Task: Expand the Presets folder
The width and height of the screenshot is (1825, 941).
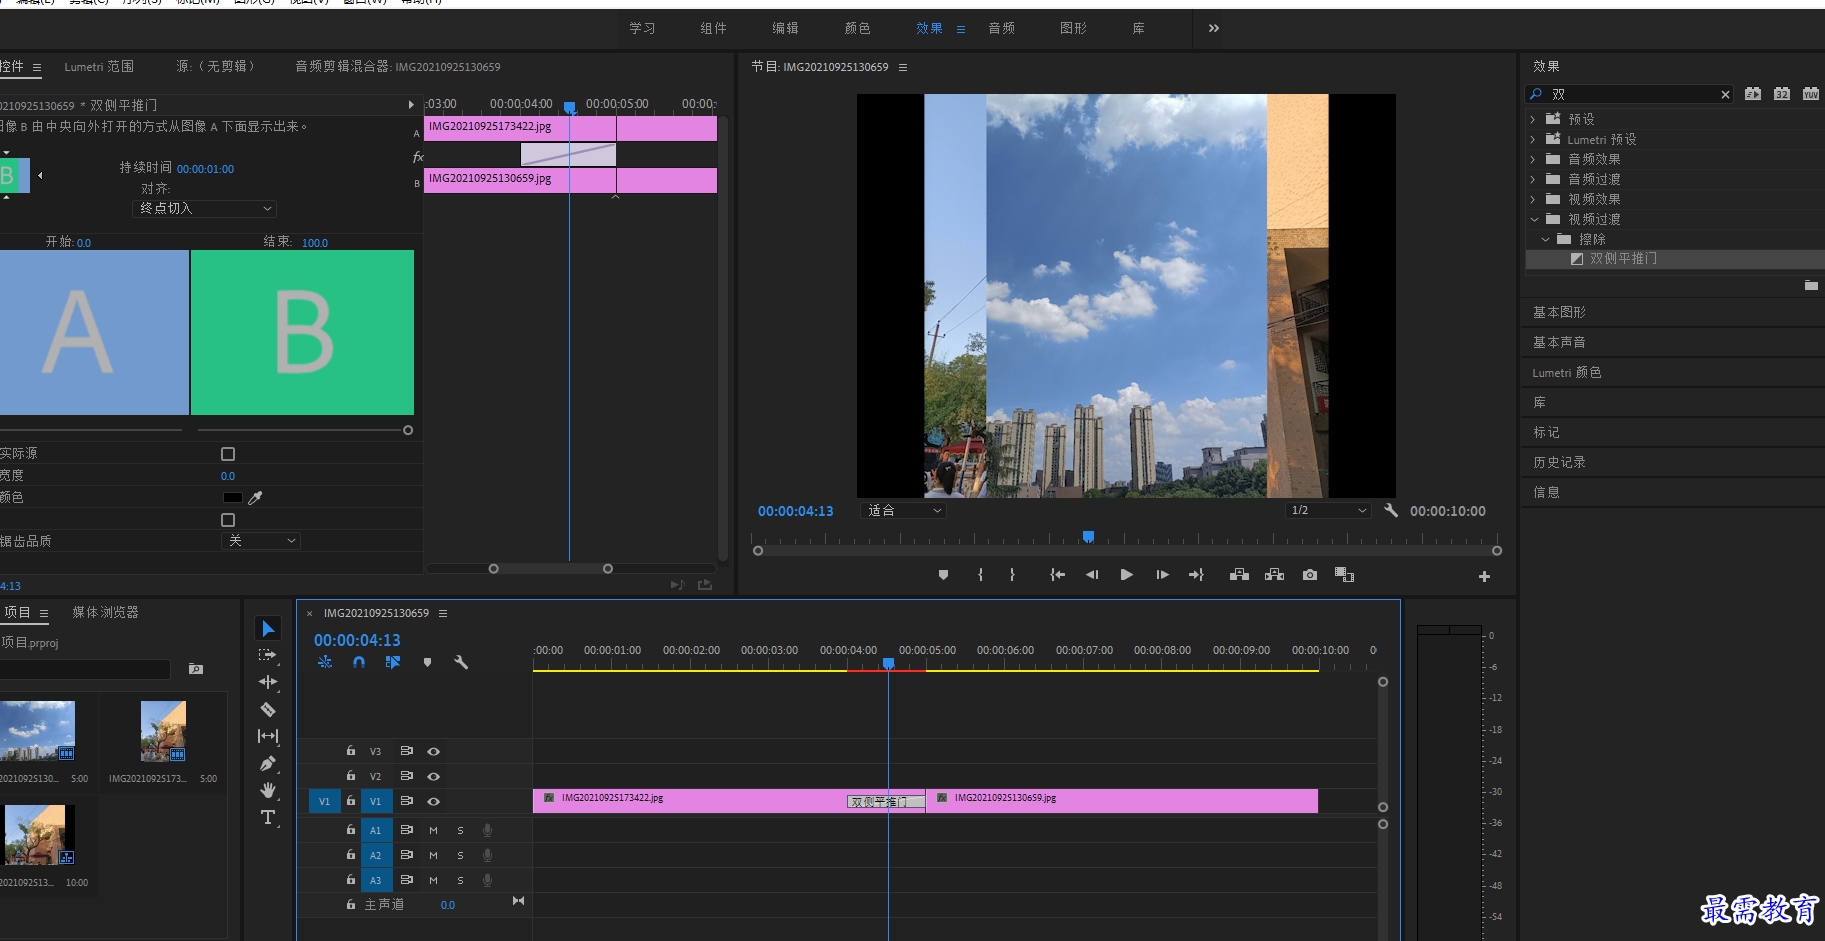Action: [1533, 119]
